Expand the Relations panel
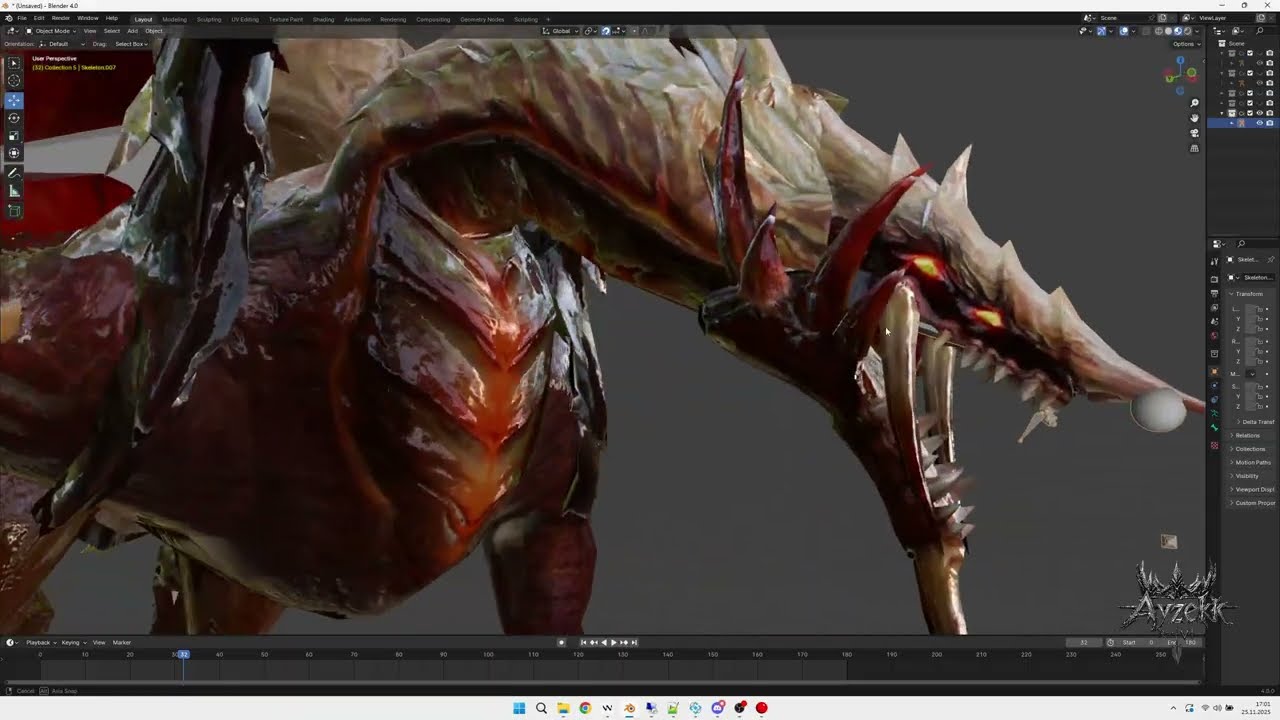 coord(1248,435)
